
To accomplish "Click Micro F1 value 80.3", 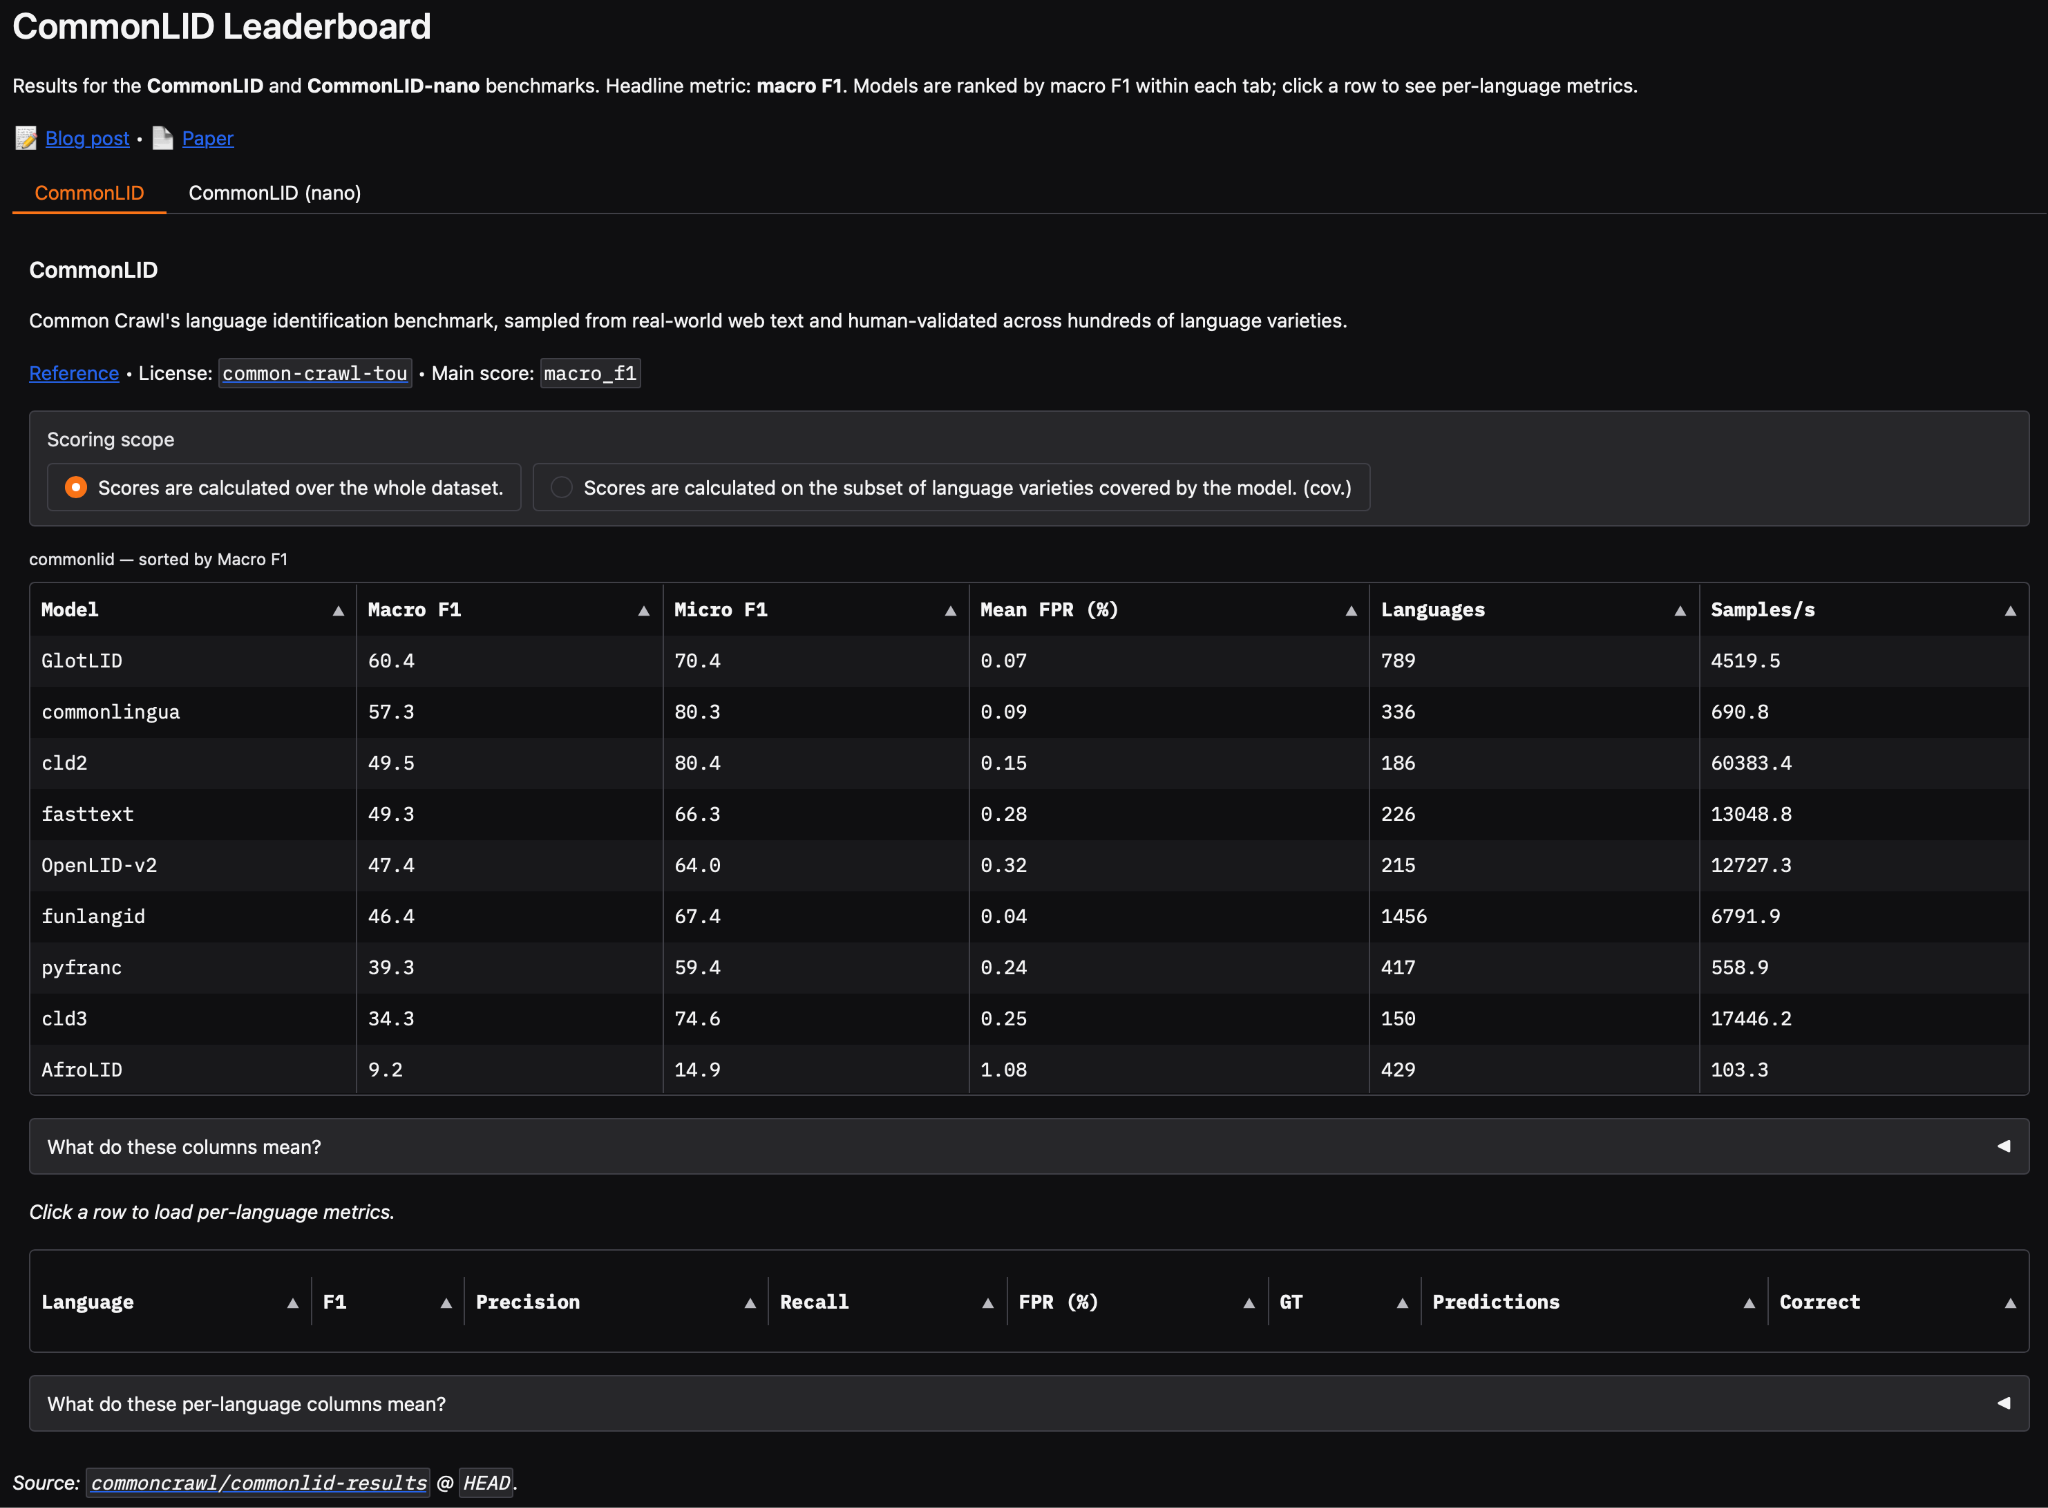I will point(697,712).
